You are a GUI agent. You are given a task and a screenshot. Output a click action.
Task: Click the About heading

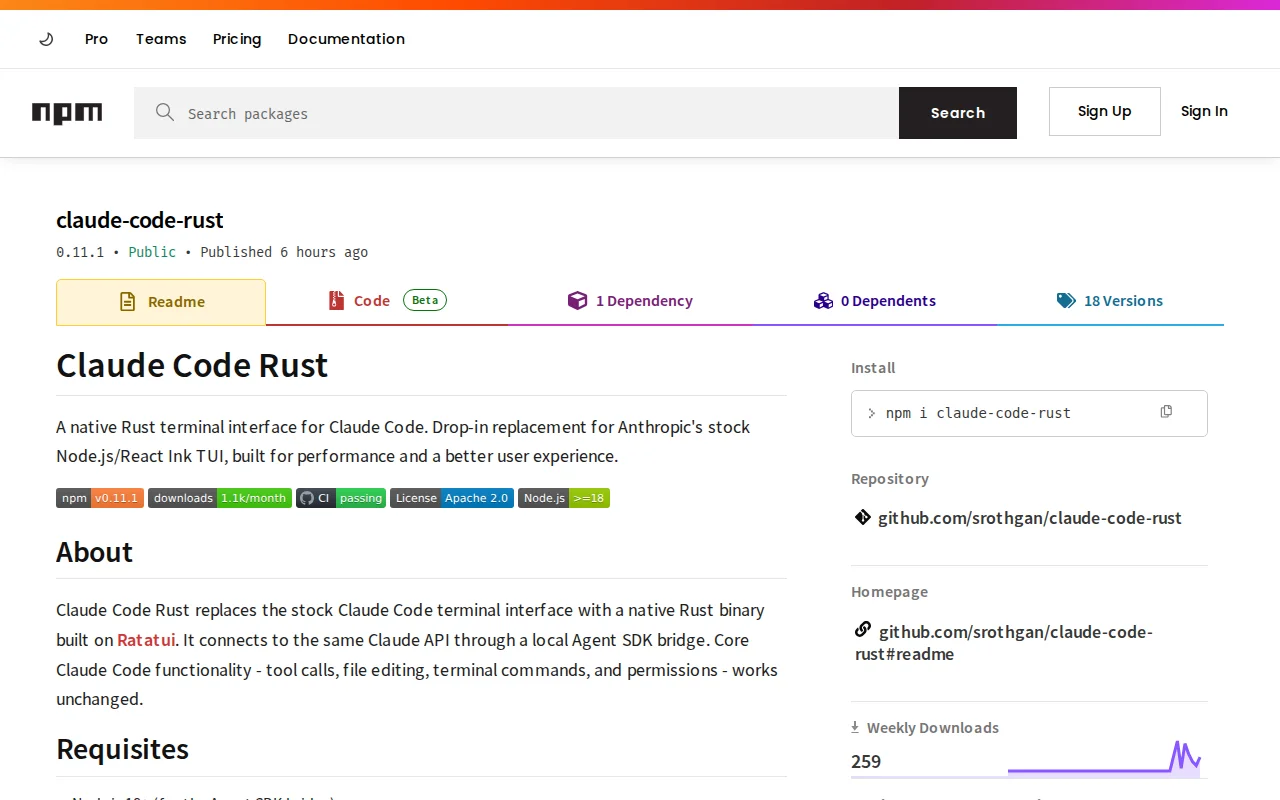(94, 552)
